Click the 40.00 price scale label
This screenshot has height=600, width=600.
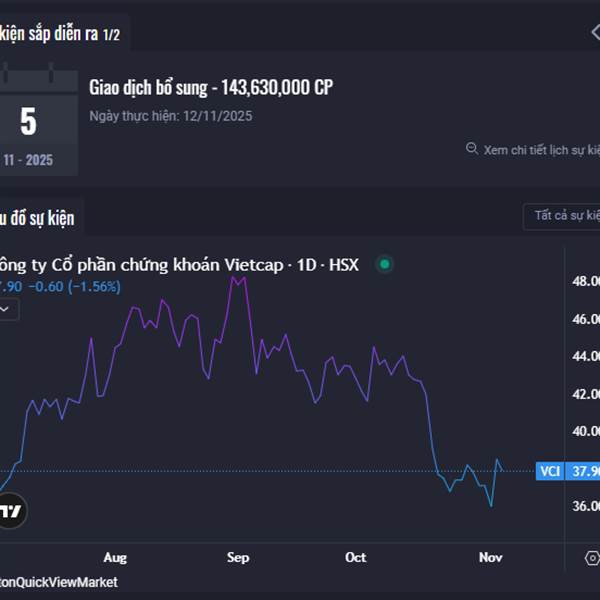(586, 431)
